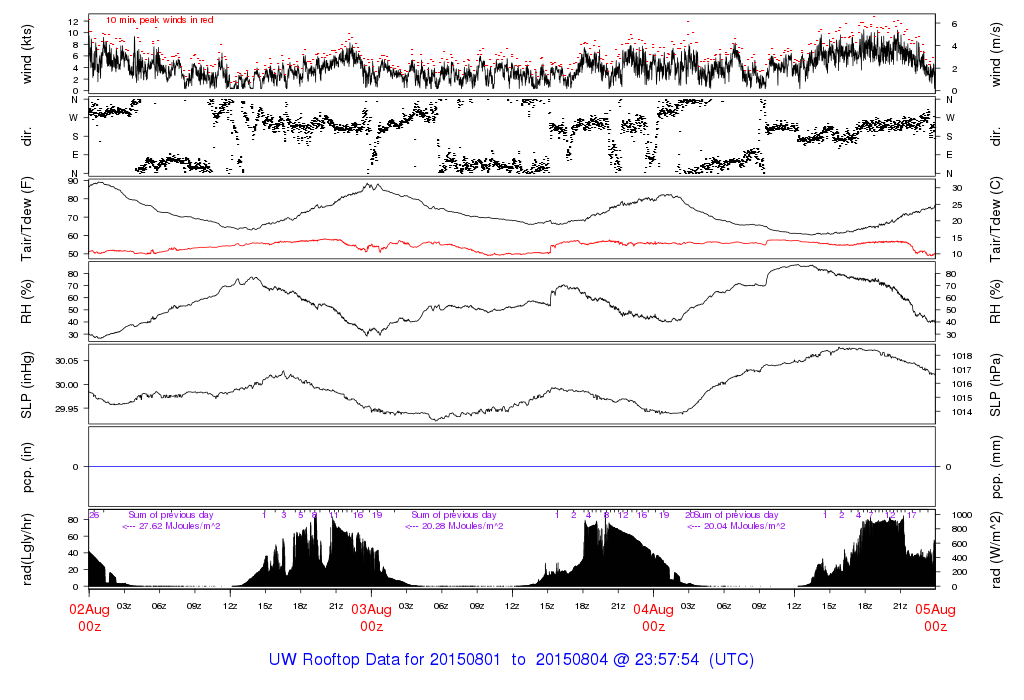Screen dimensions: 1024x700
Task: Select the '27.62 MJoules/m^2' radiation sum
Action: pyautogui.click(x=180, y=526)
